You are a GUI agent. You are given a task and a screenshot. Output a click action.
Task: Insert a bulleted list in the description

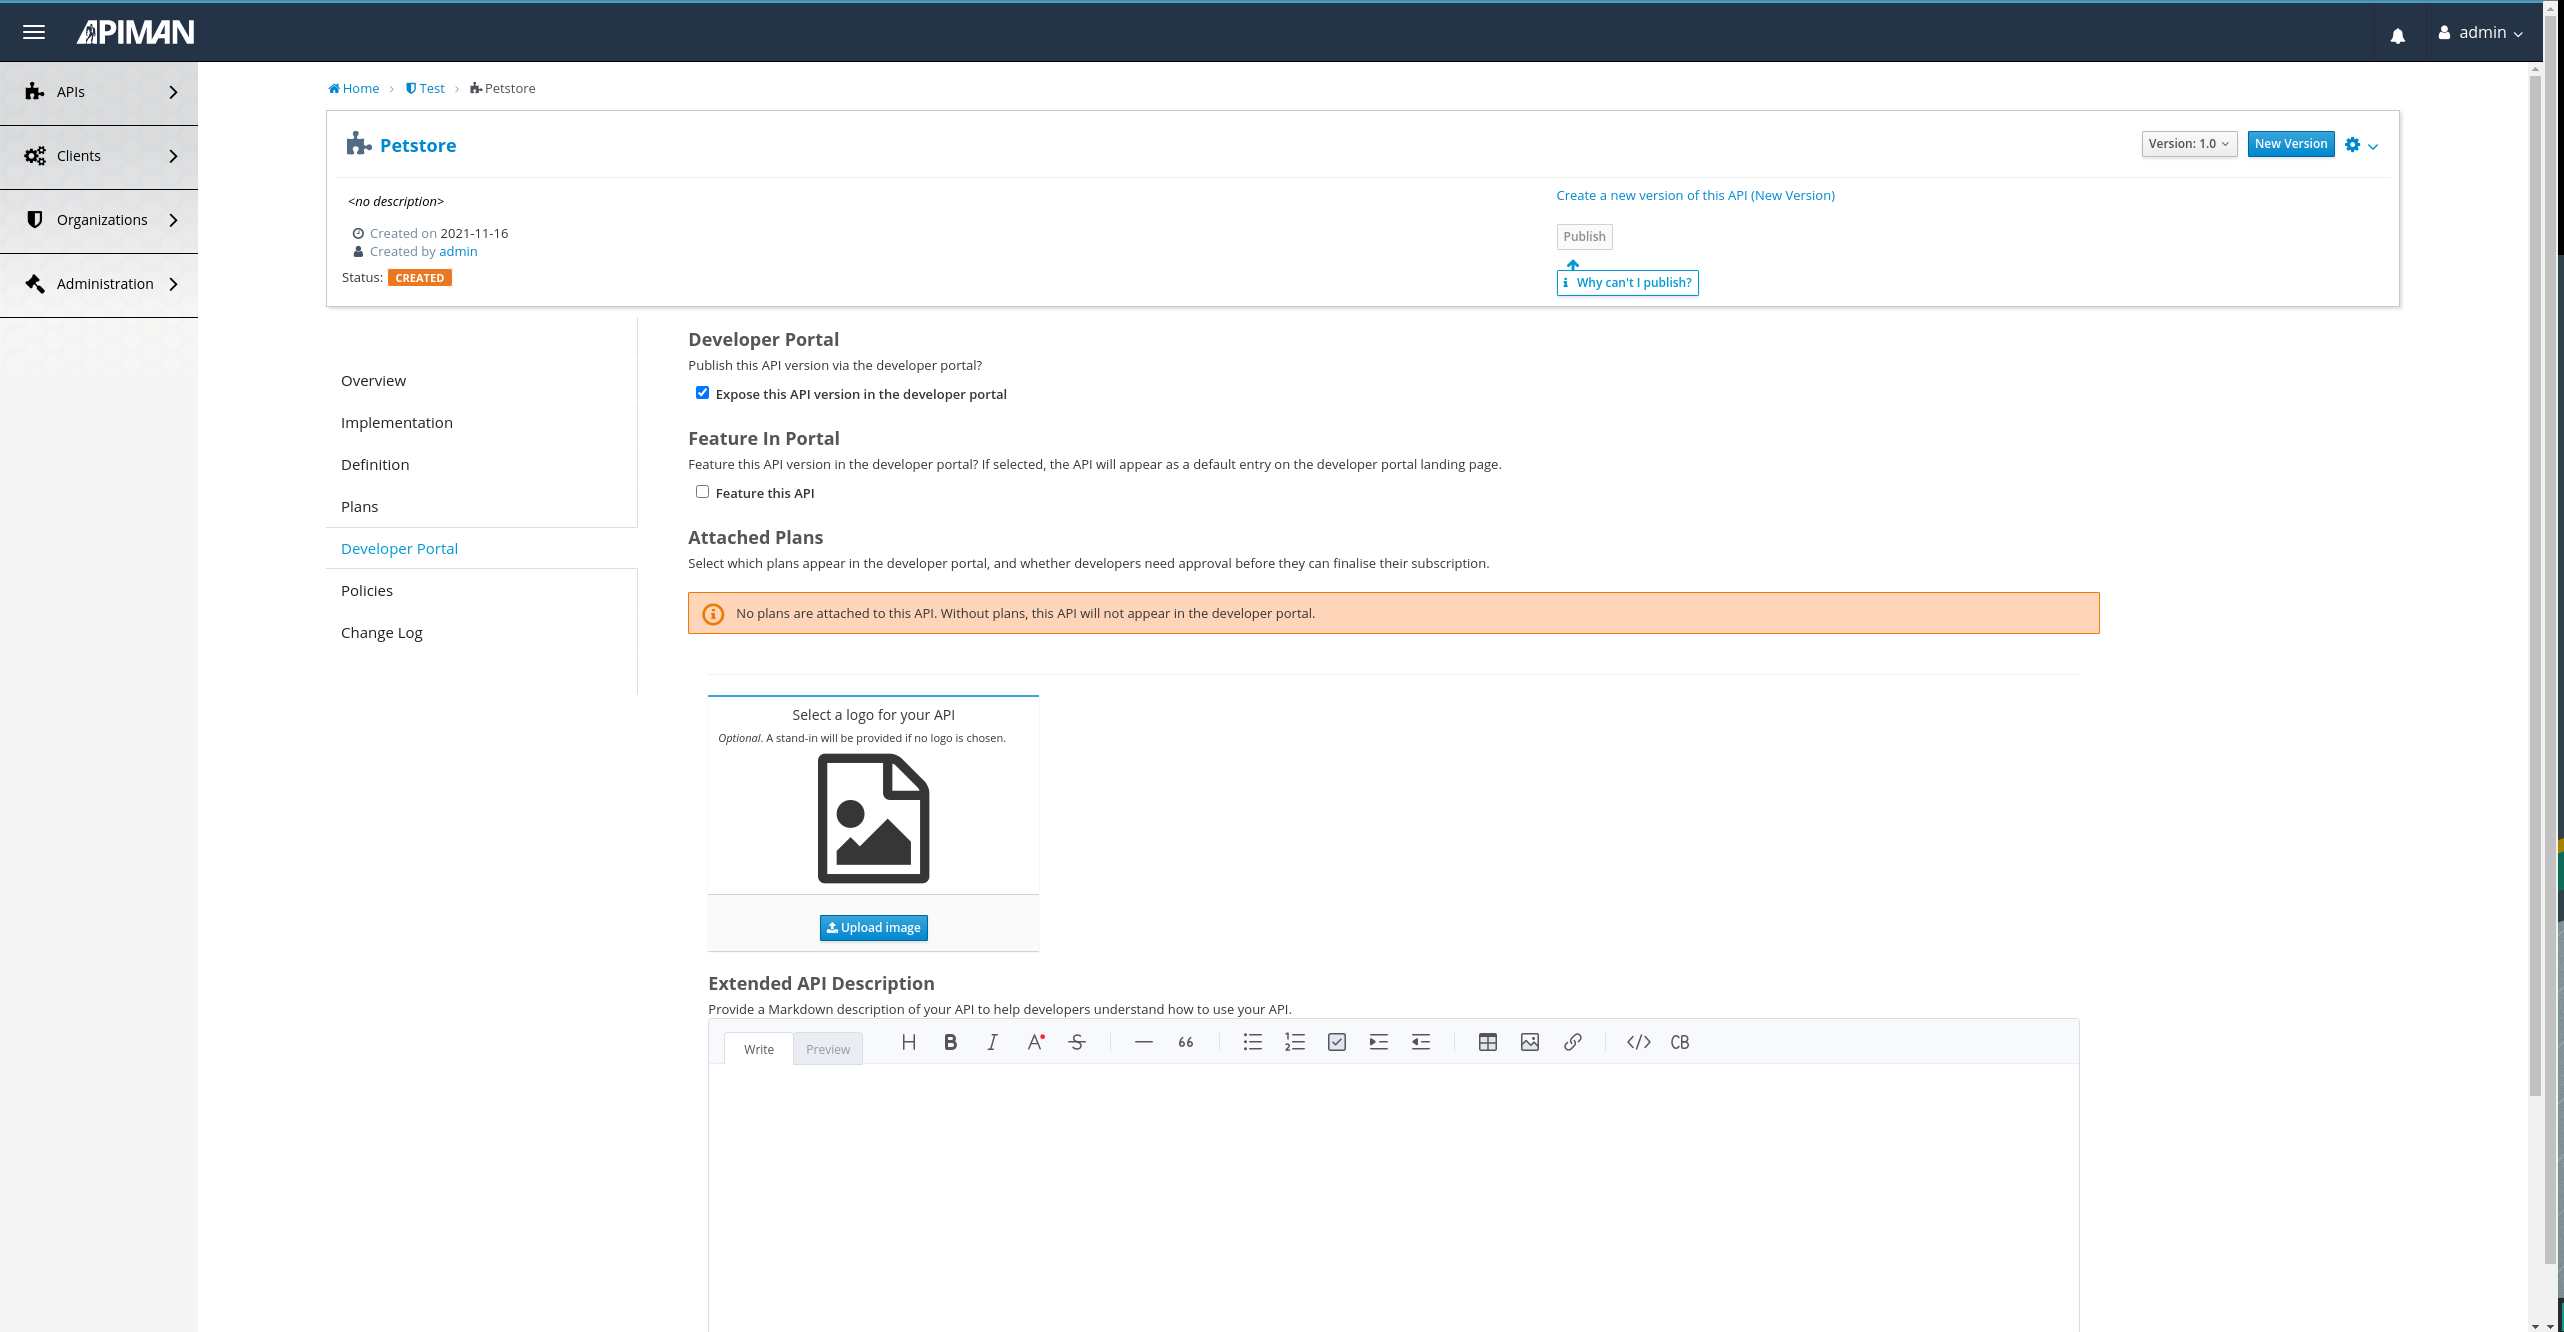pos(1252,1042)
